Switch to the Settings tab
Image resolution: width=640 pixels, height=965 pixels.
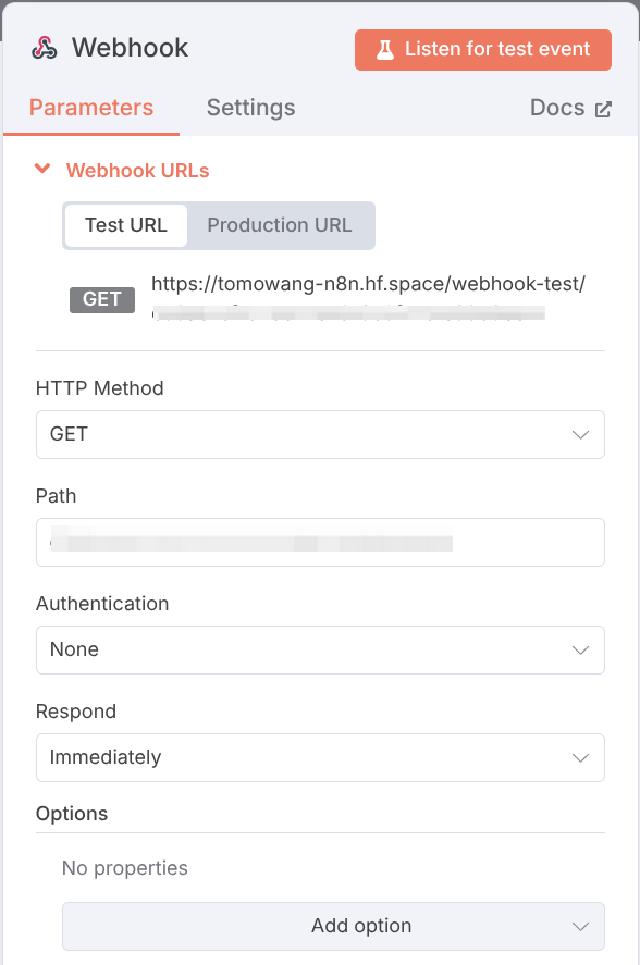(x=250, y=107)
